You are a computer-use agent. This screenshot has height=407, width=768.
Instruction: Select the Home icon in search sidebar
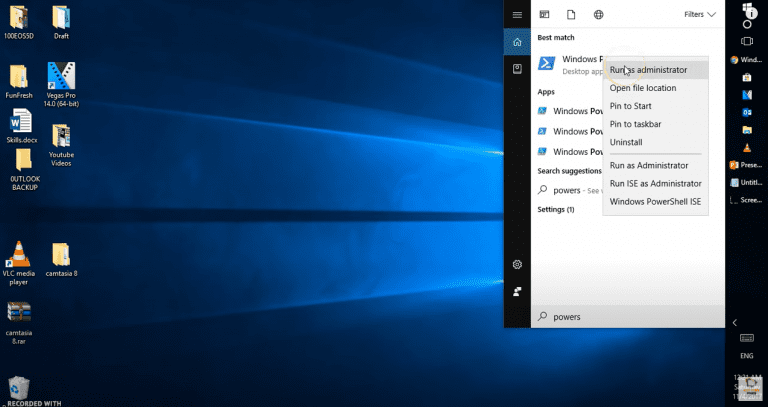point(517,42)
